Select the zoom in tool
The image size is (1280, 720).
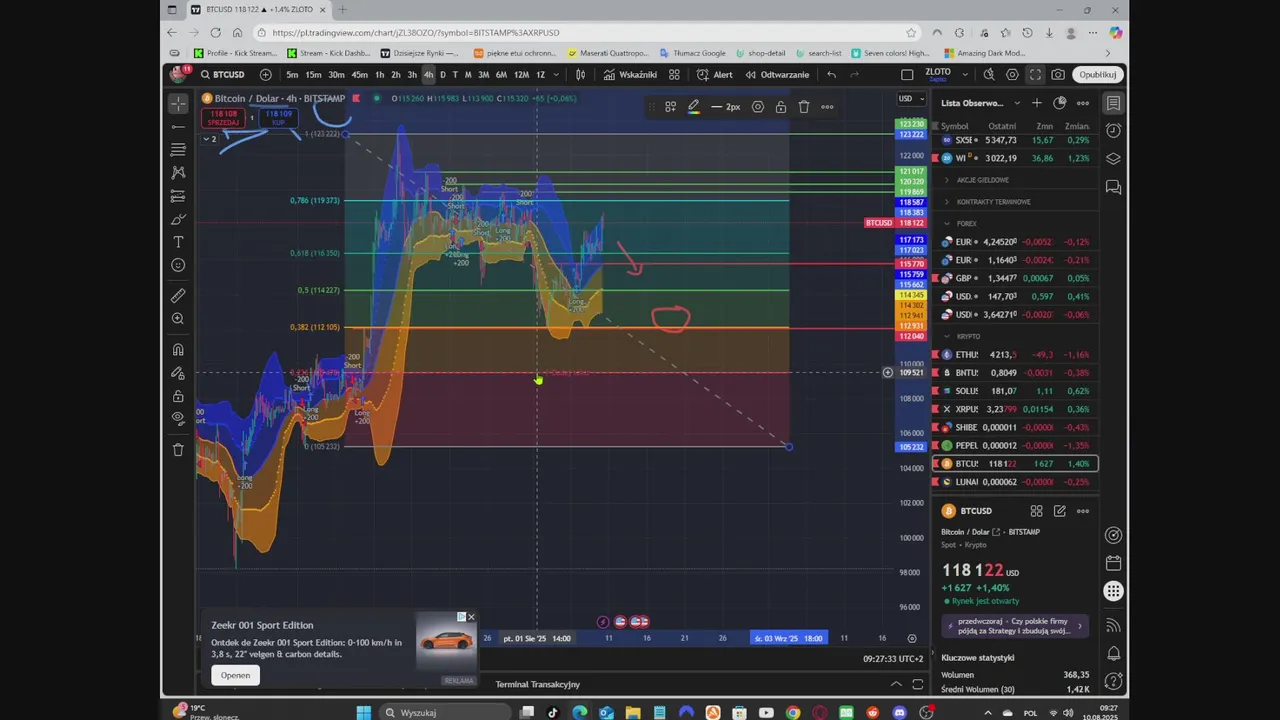pos(178,319)
